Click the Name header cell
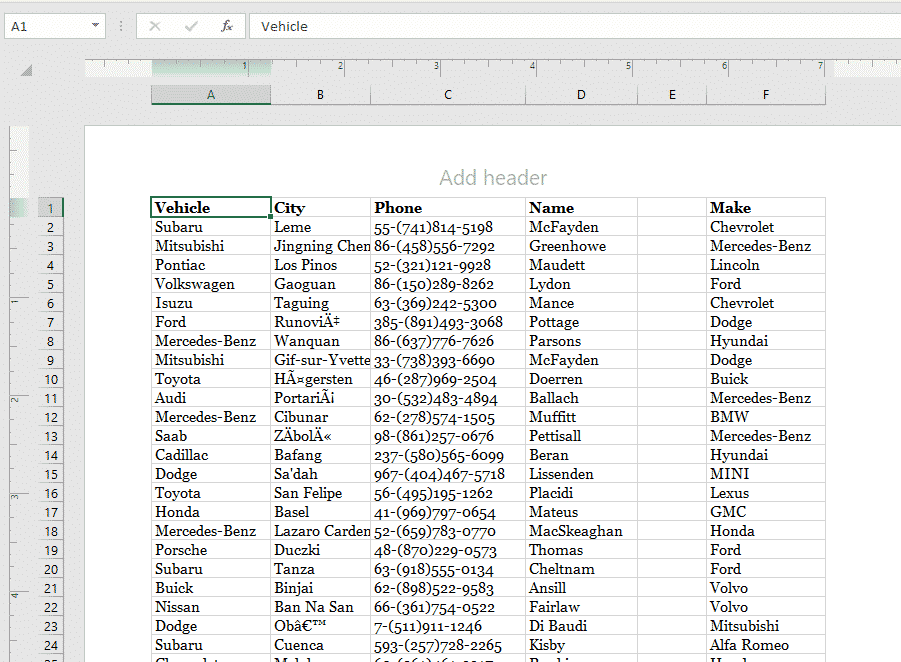901x662 pixels. (x=582, y=207)
